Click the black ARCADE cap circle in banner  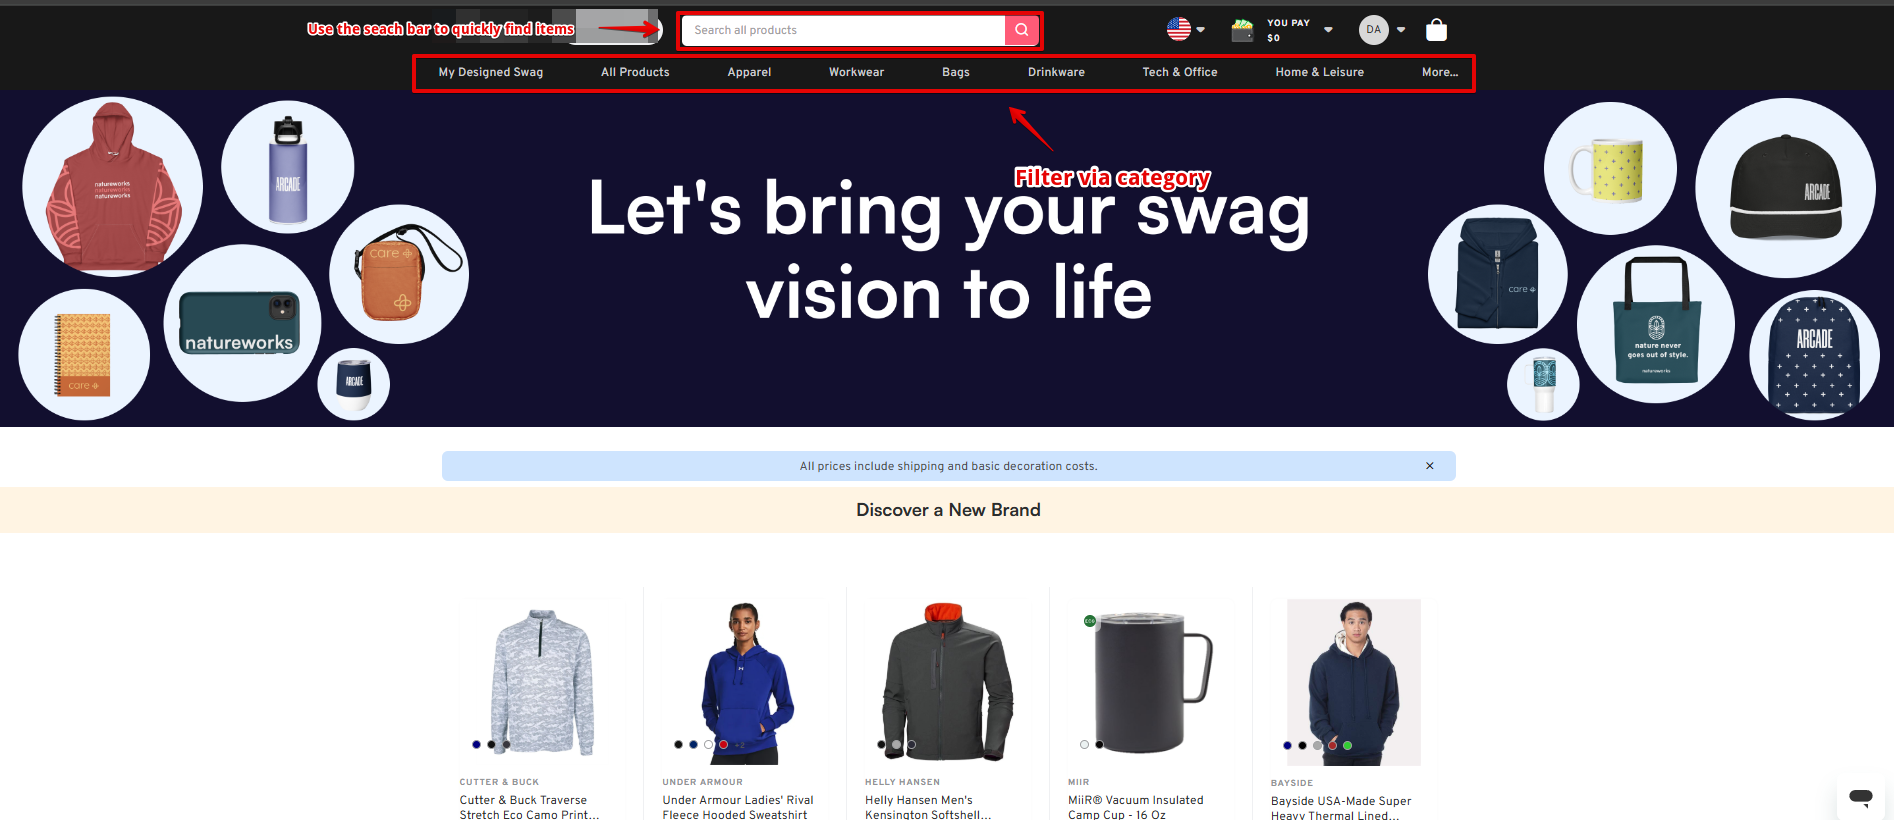point(1785,188)
